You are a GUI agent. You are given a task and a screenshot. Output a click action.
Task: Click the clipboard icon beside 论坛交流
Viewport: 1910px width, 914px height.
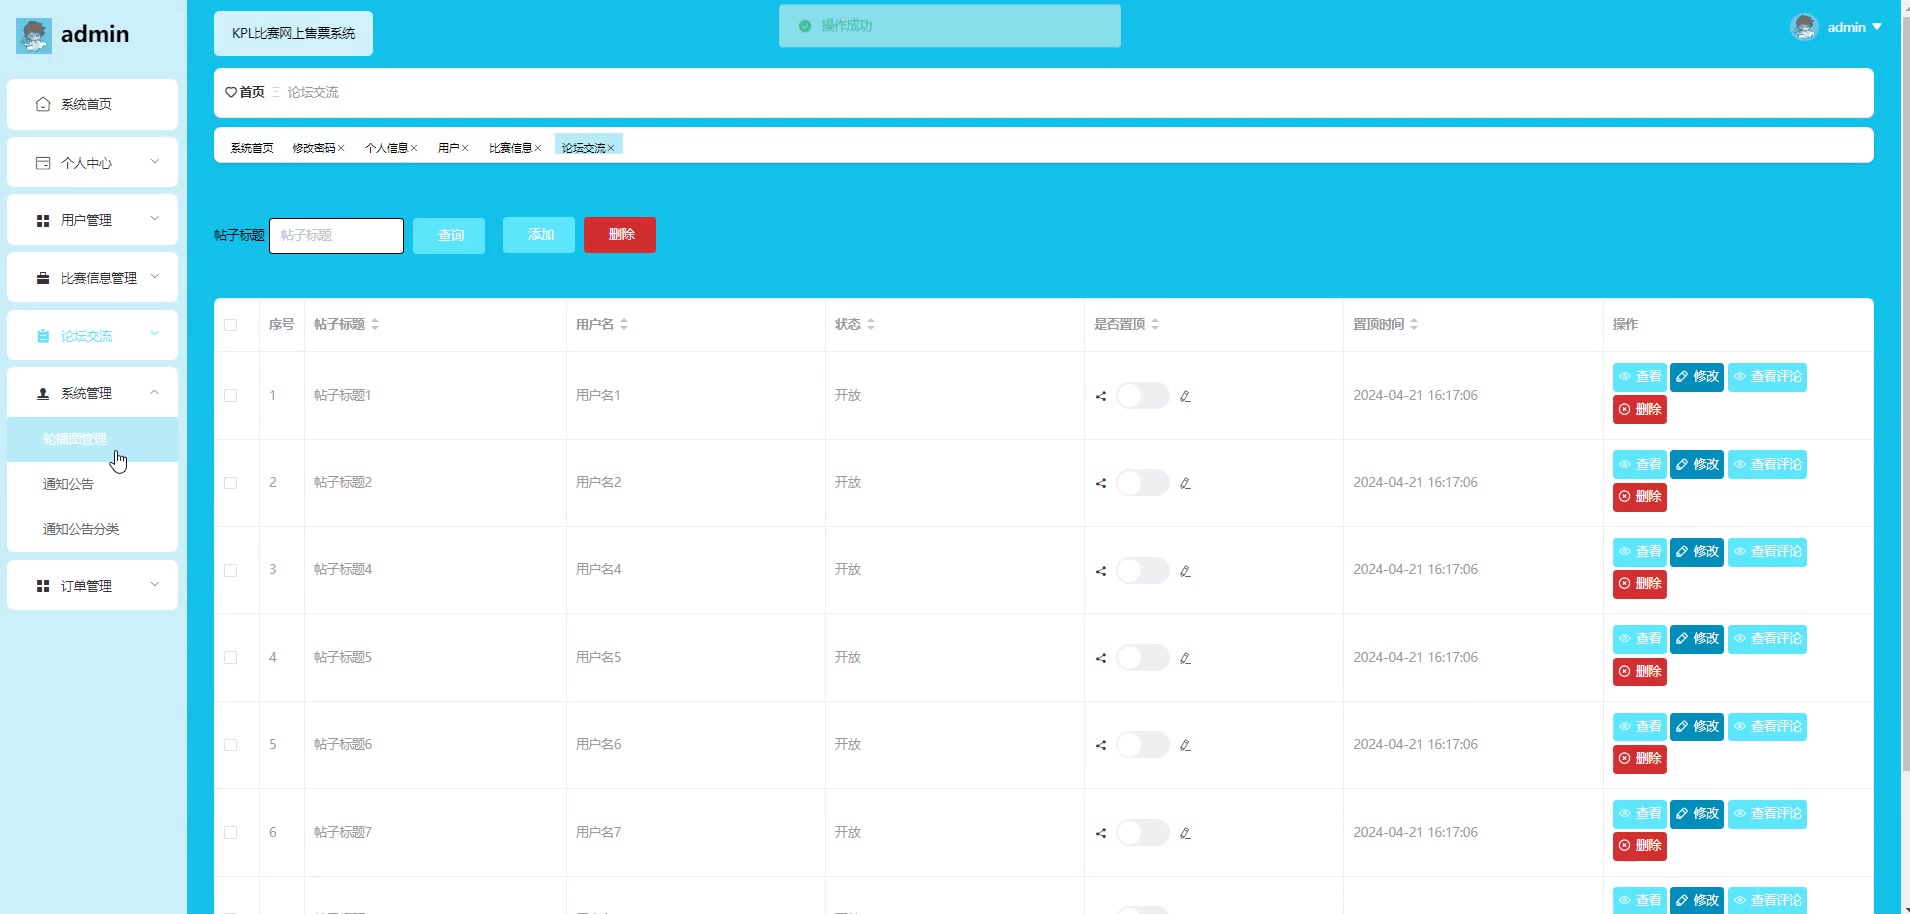(x=43, y=336)
